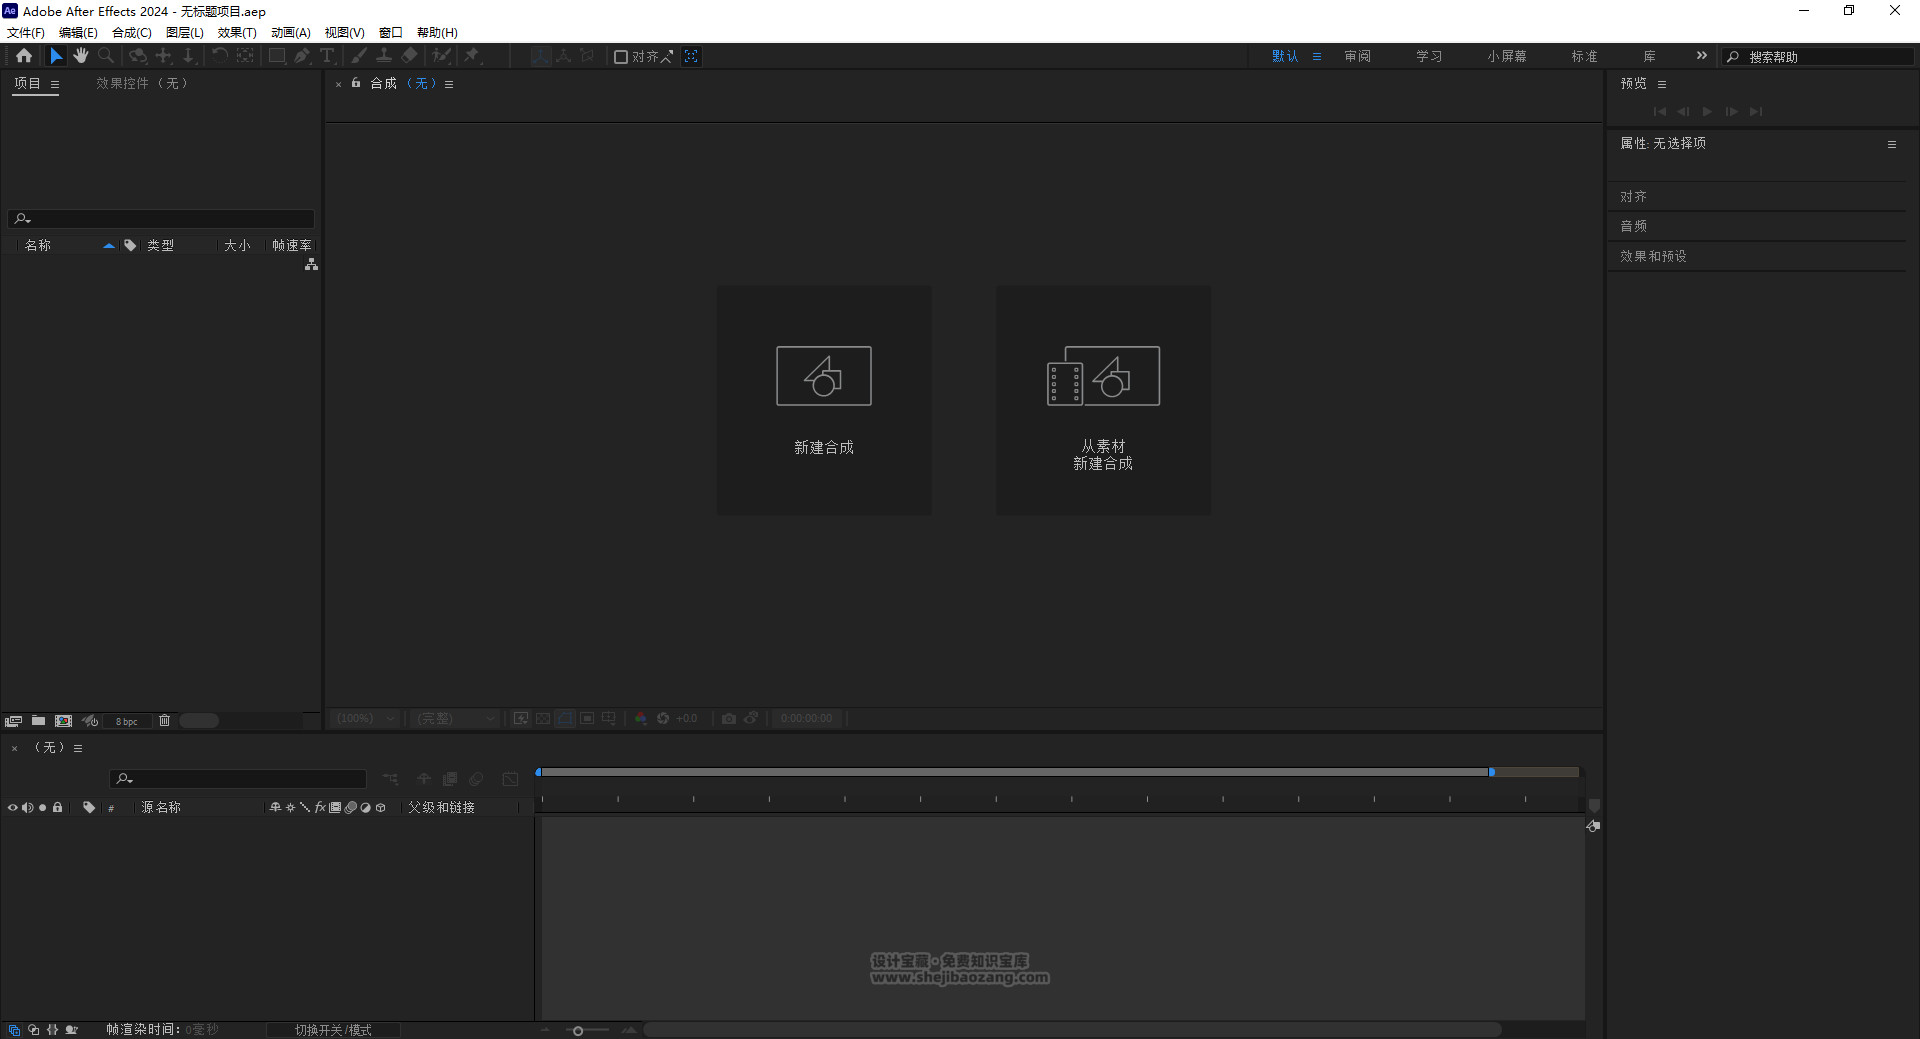Toggle fast previews button in viewer
The width and height of the screenshot is (1920, 1039).
click(x=521, y=718)
